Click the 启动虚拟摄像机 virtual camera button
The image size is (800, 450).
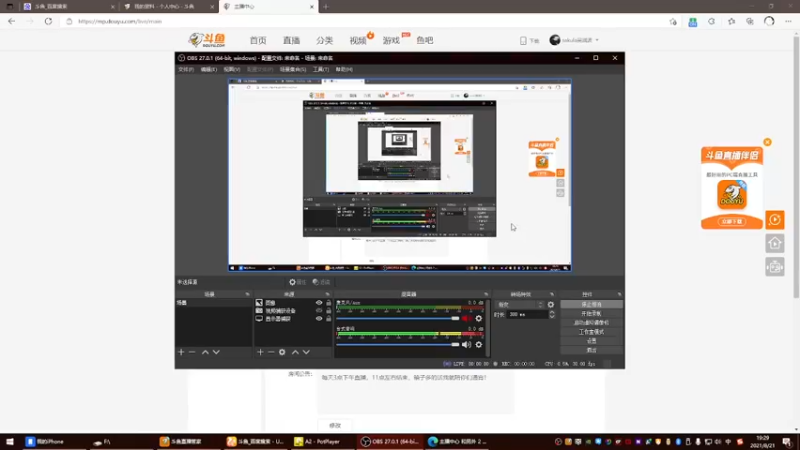tap(591, 322)
